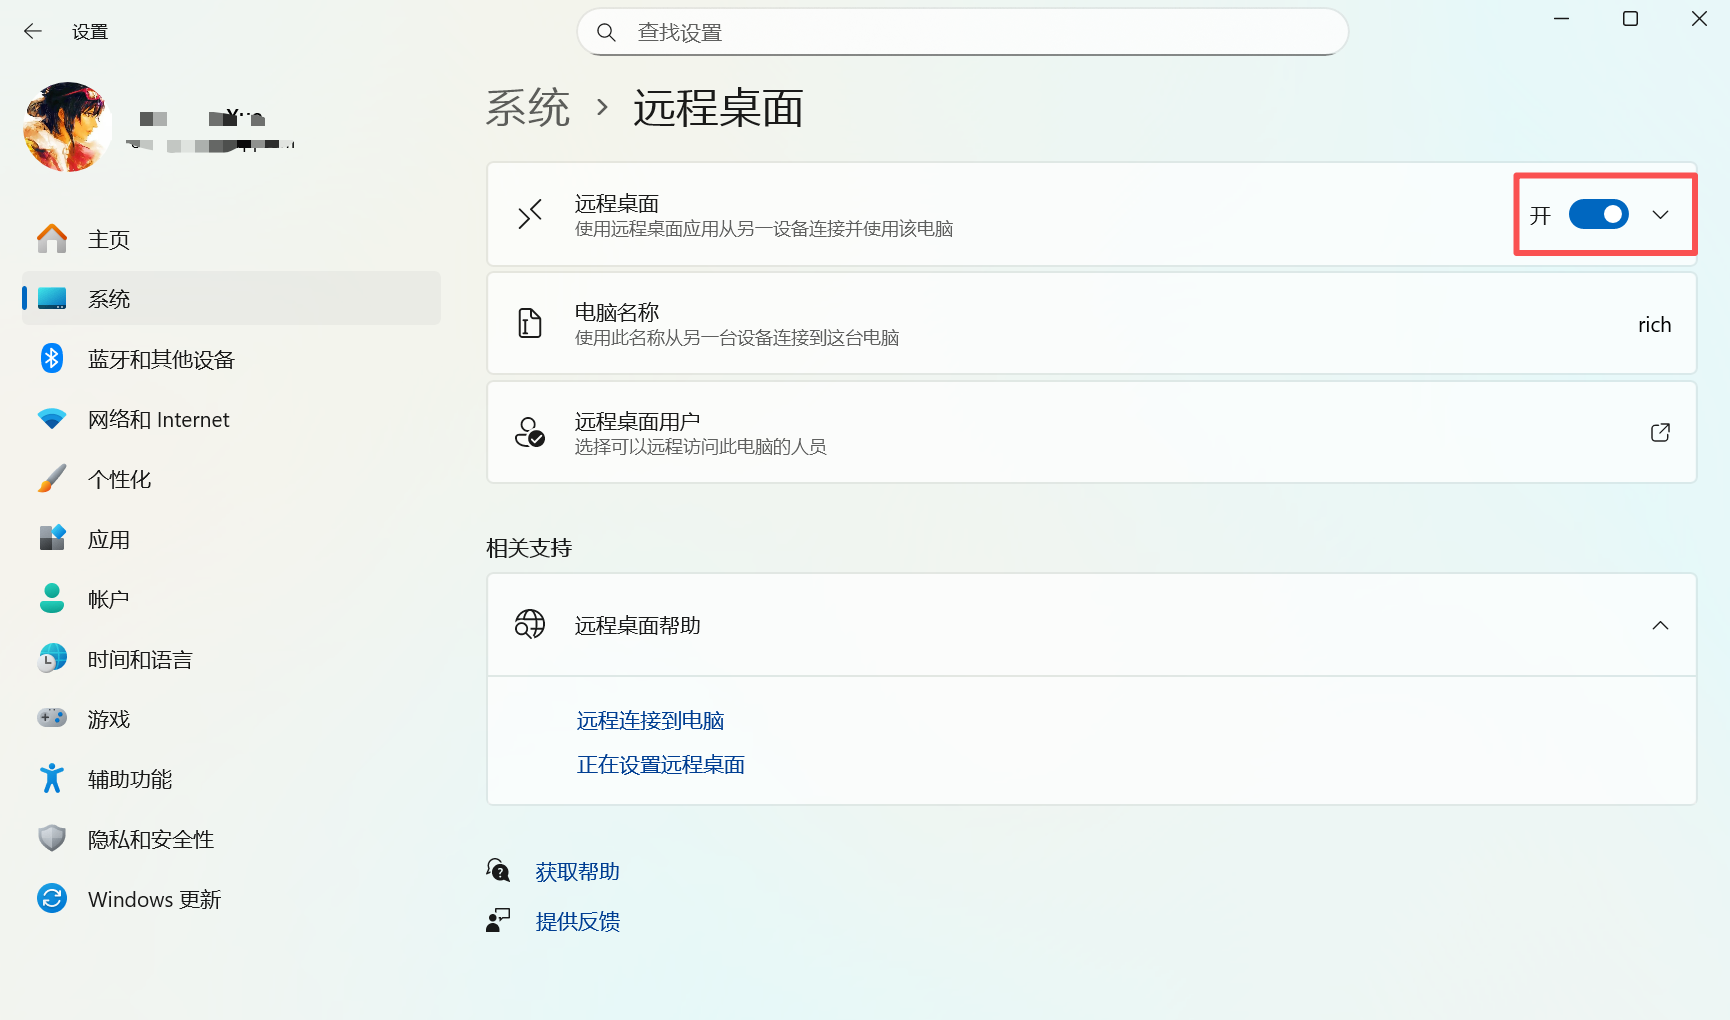Screen dimensions: 1730x1020
Task: Click the 查找设置 search field
Action: tap(963, 32)
